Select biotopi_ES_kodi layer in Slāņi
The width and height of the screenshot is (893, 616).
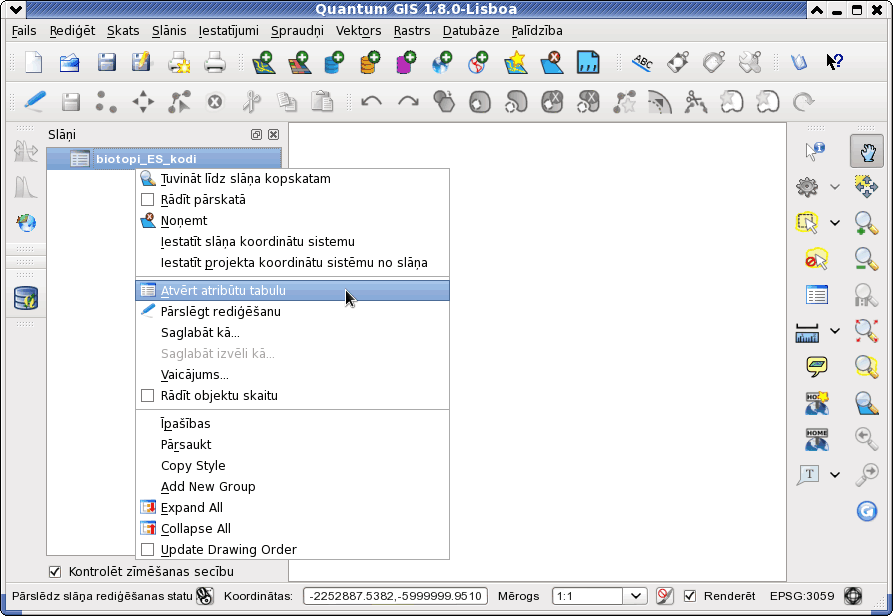164,159
